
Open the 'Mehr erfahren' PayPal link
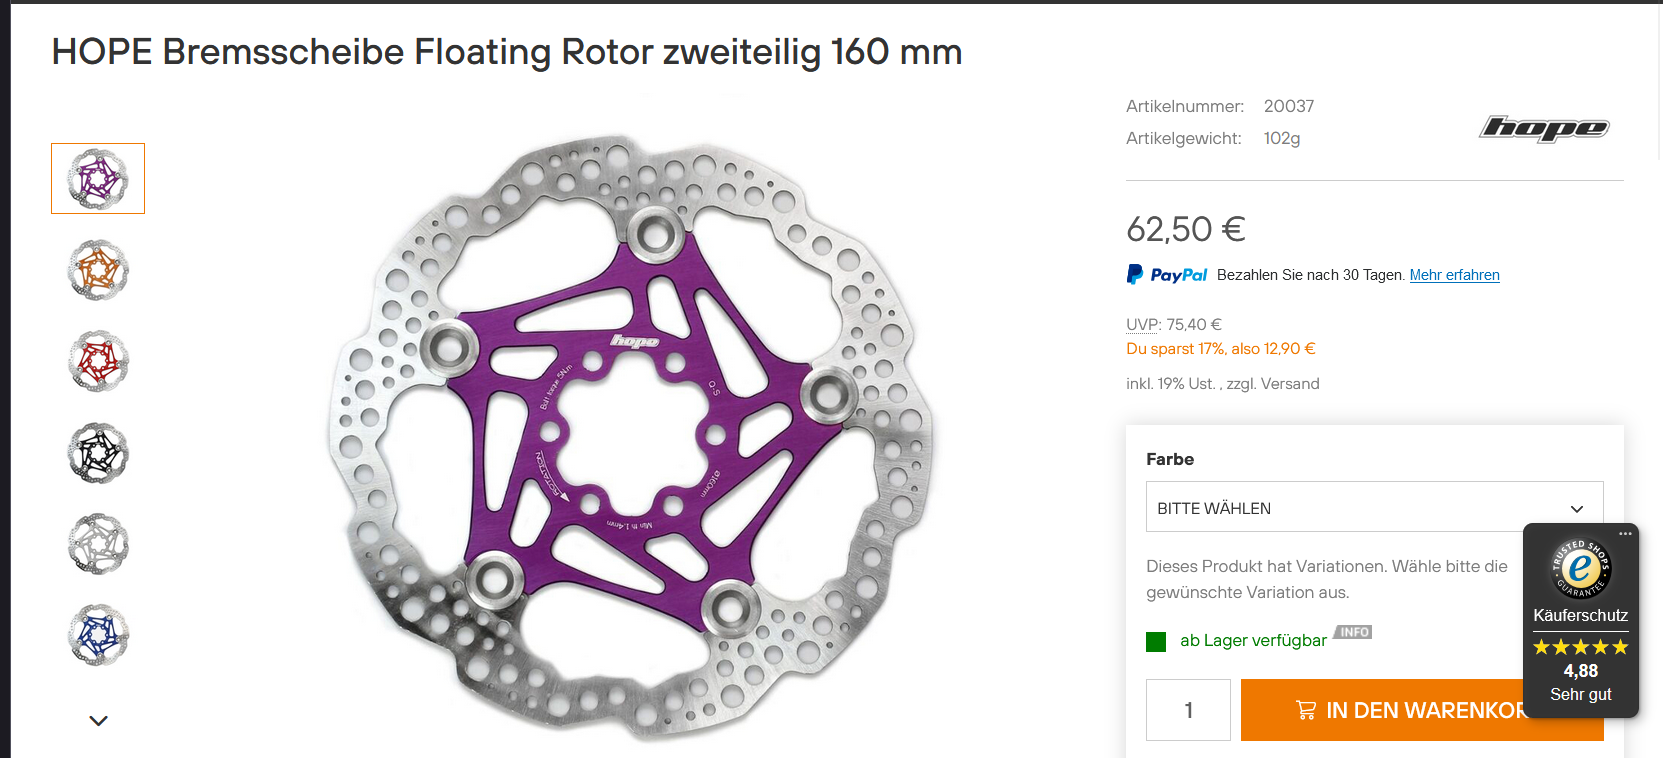click(1454, 275)
